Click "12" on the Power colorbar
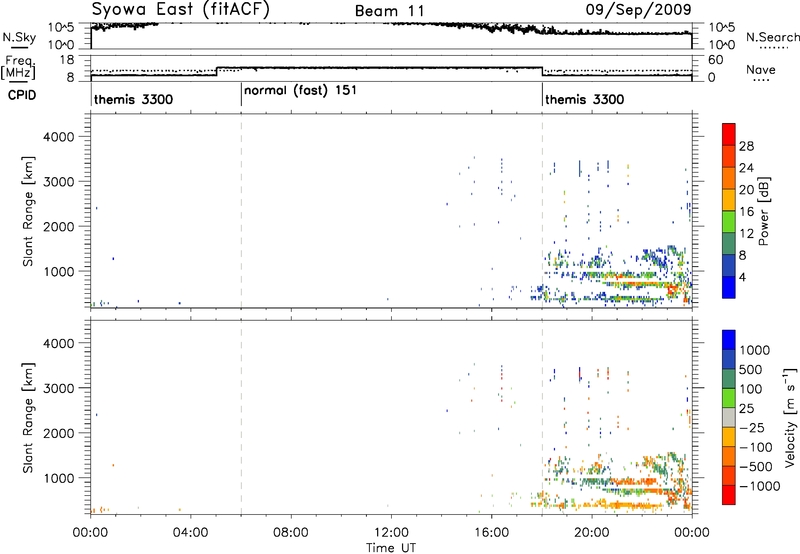The width and height of the screenshot is (800, 554). (x=746, y=234)
